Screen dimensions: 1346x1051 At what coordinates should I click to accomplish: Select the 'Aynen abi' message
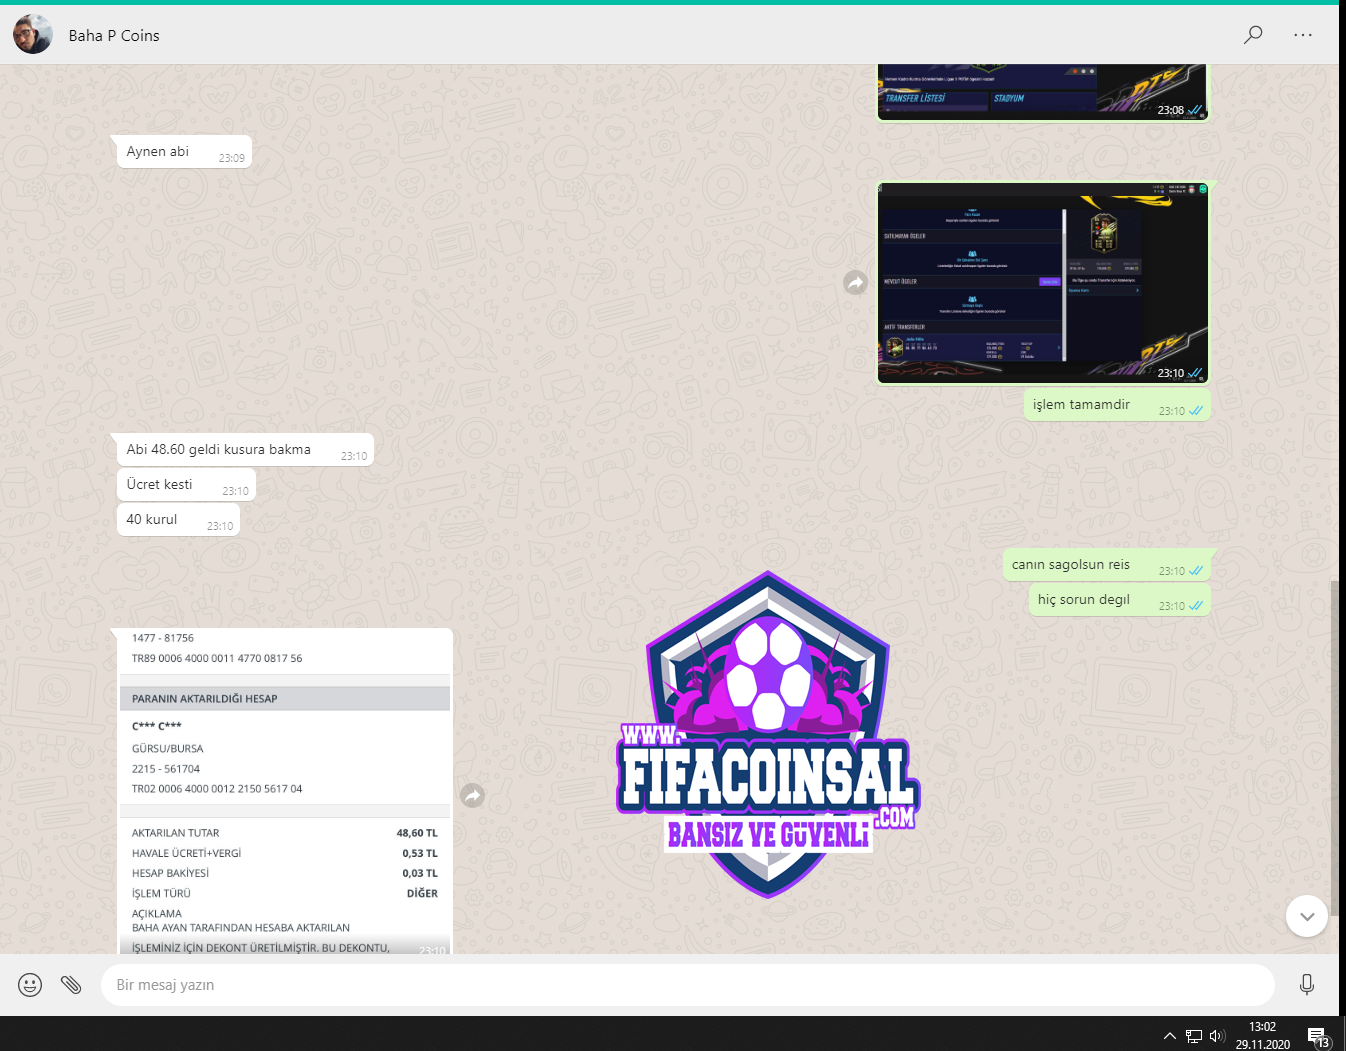pos(184,152)
